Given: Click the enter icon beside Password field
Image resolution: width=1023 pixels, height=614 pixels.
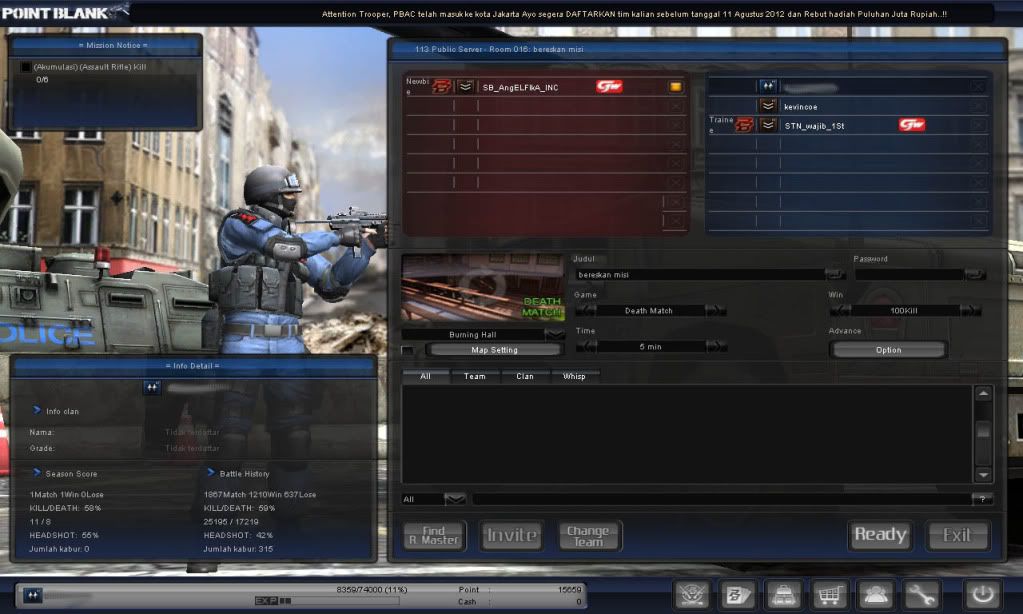Looking at the screenshot, I should tap(975, 275).
